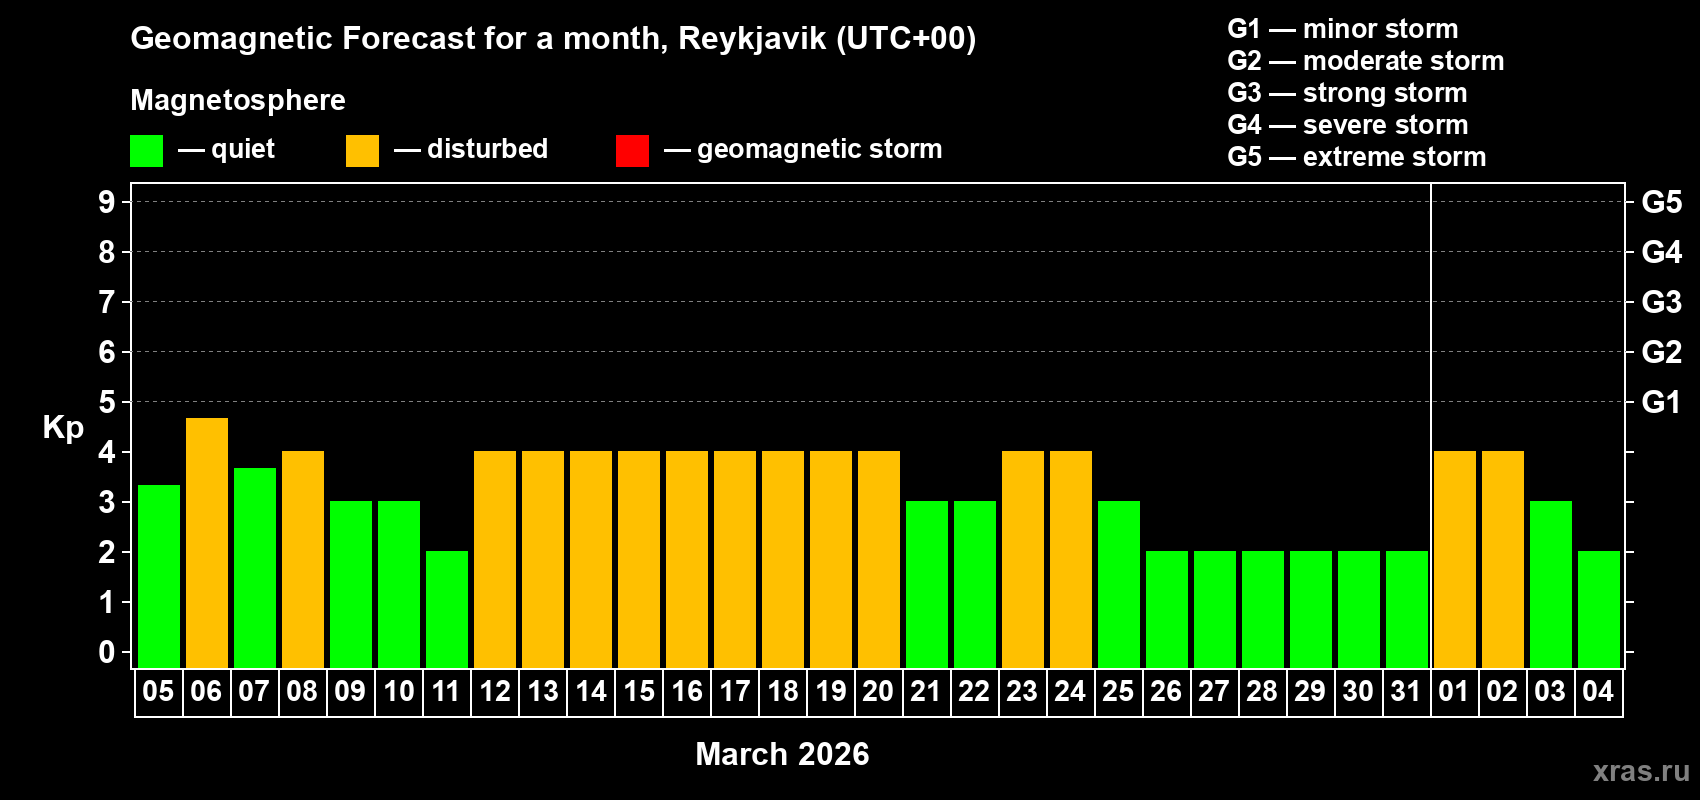Click the 'G5 — extreme storm' legend line
This screenshot has width=1700, height=800.
(1357, 157)
